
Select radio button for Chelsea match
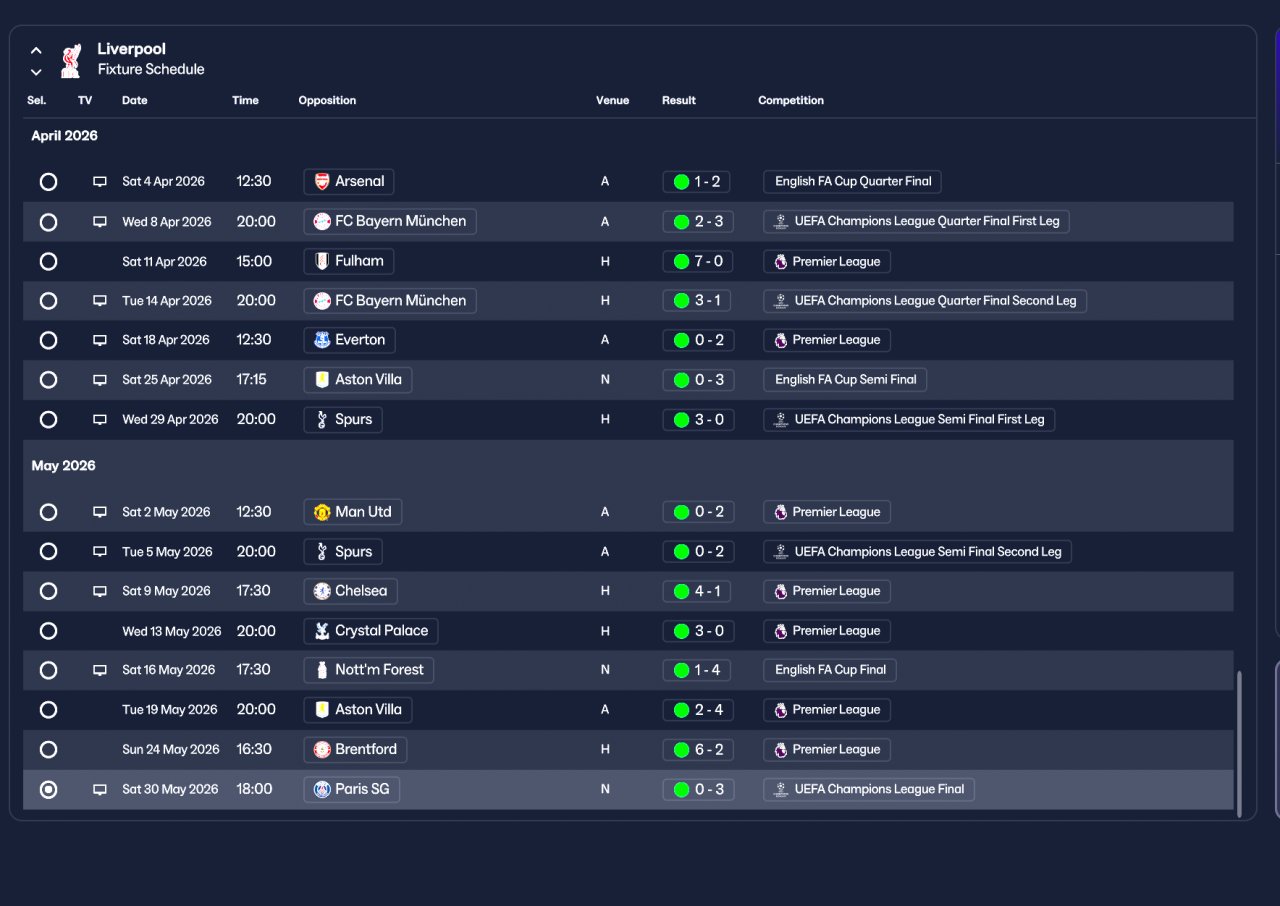click(x=48, y=591)
